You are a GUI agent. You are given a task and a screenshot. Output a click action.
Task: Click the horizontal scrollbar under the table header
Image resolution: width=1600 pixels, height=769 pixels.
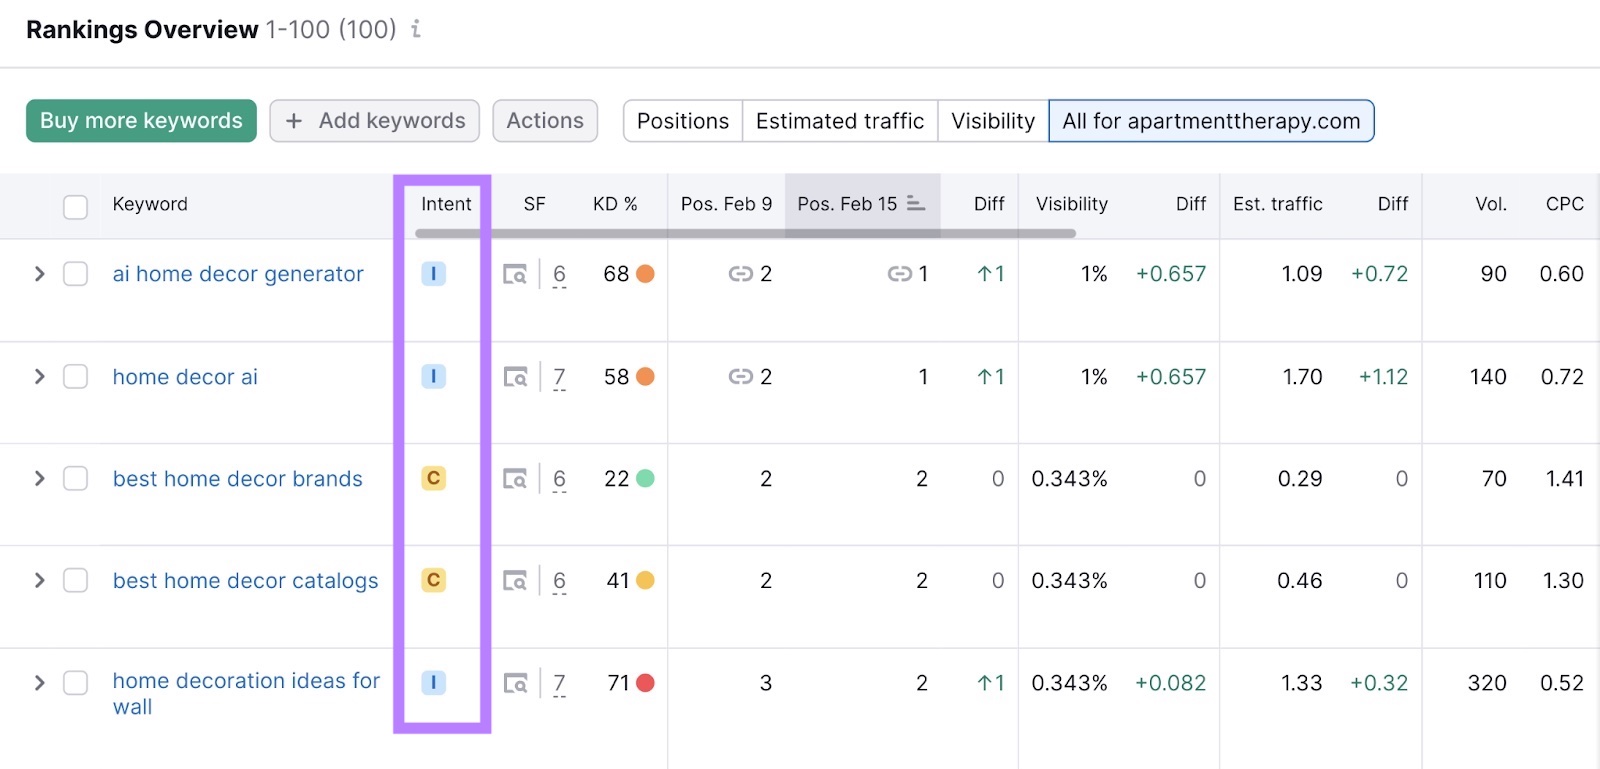[745, 233]
